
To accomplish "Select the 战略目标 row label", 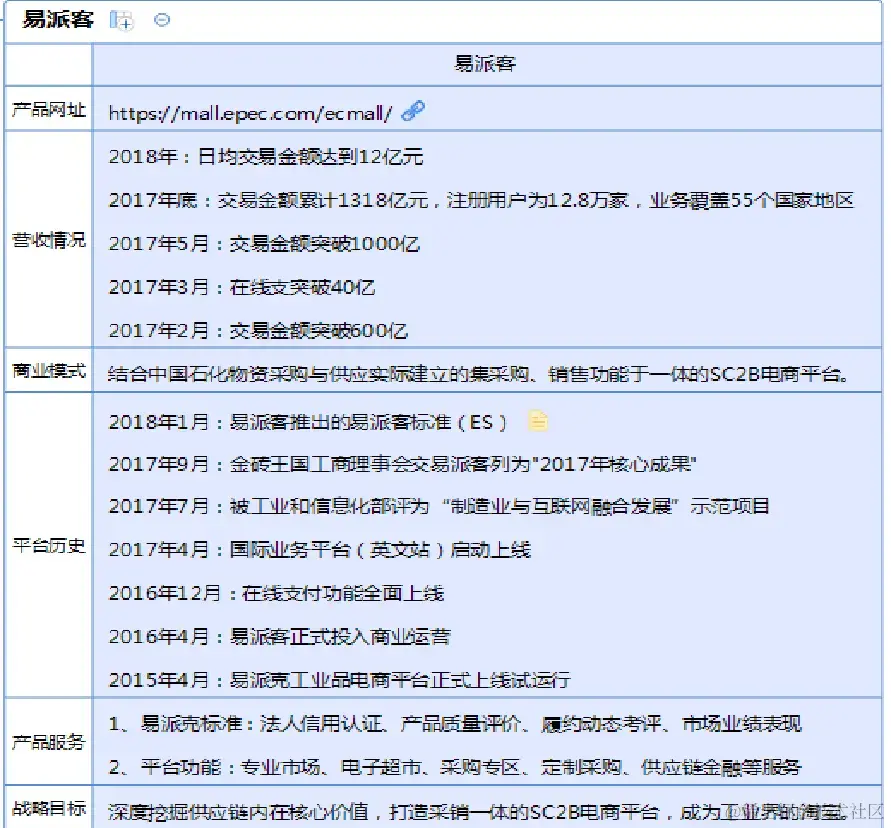I will pos(49,808).
